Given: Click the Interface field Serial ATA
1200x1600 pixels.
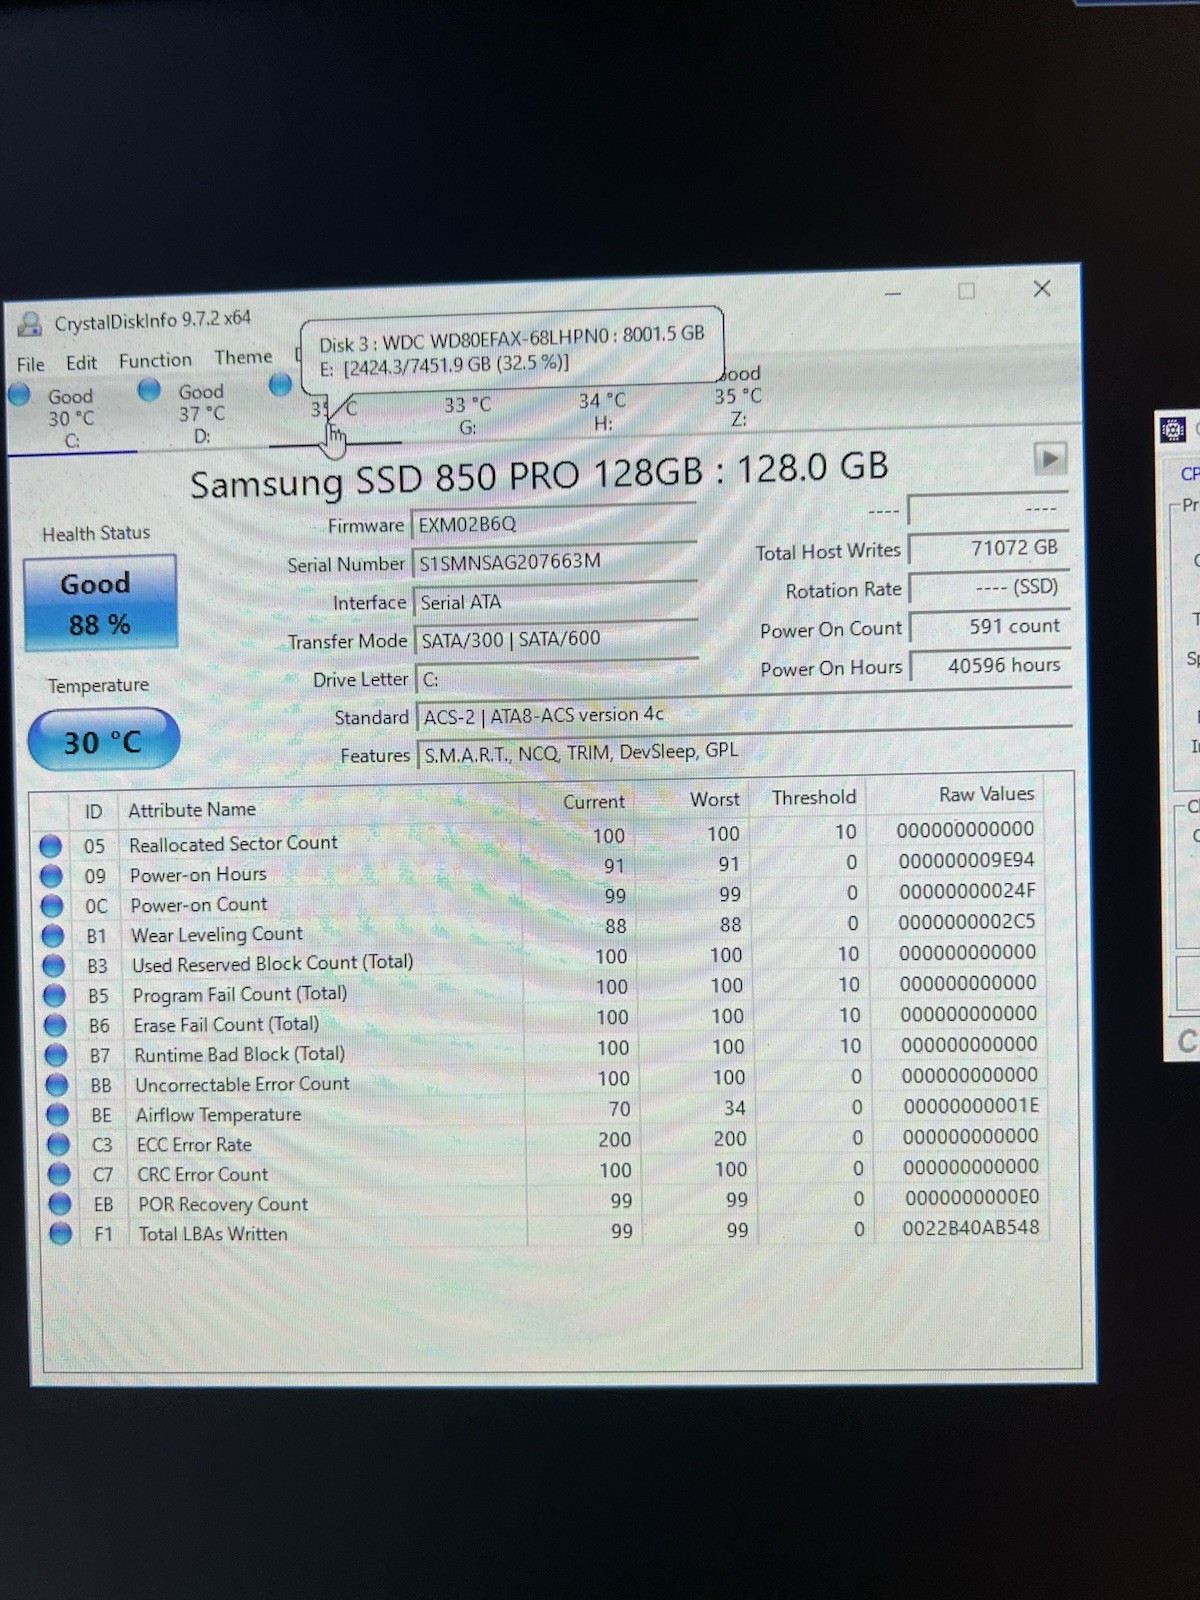Looking at the screenshot, I should click(x=554, y=601).
